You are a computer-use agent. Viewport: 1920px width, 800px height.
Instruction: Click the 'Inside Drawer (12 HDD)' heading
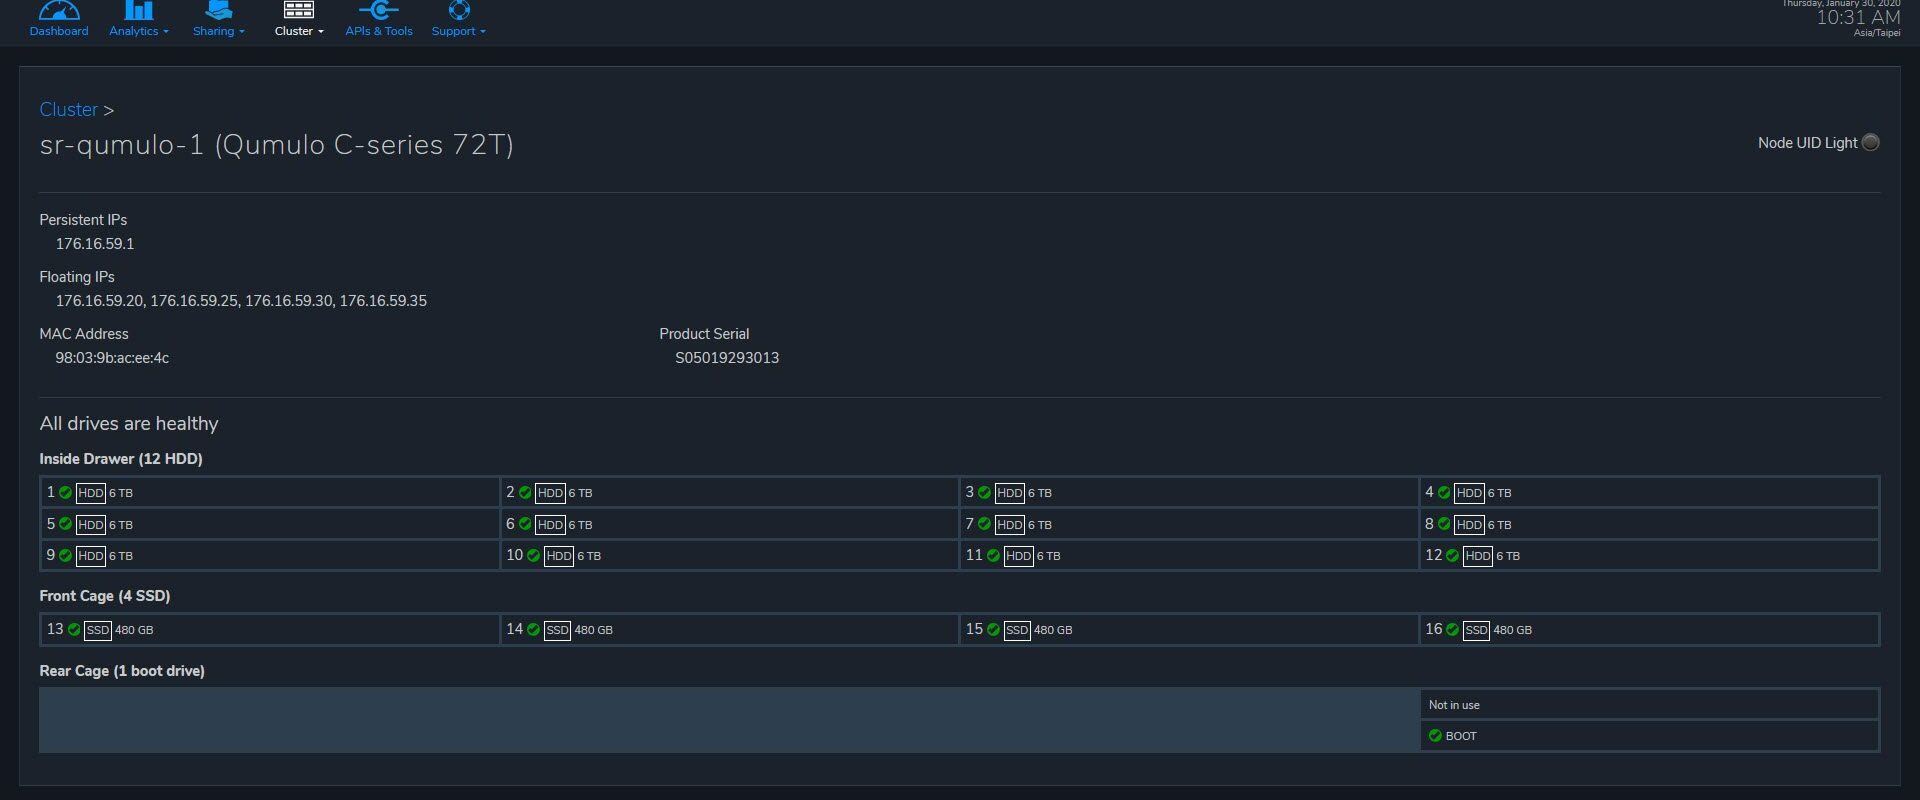tap(121, 459)
